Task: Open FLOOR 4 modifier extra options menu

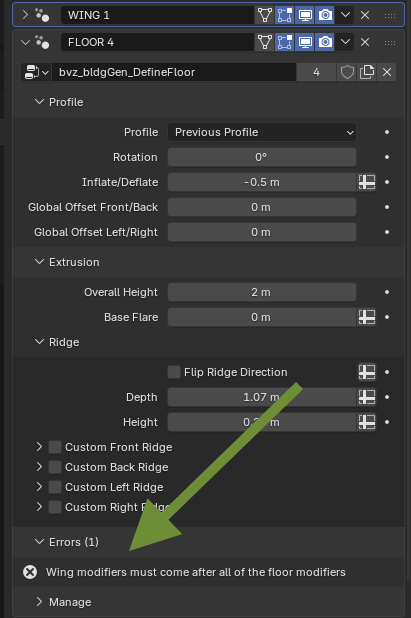Action: pos(345,42)
